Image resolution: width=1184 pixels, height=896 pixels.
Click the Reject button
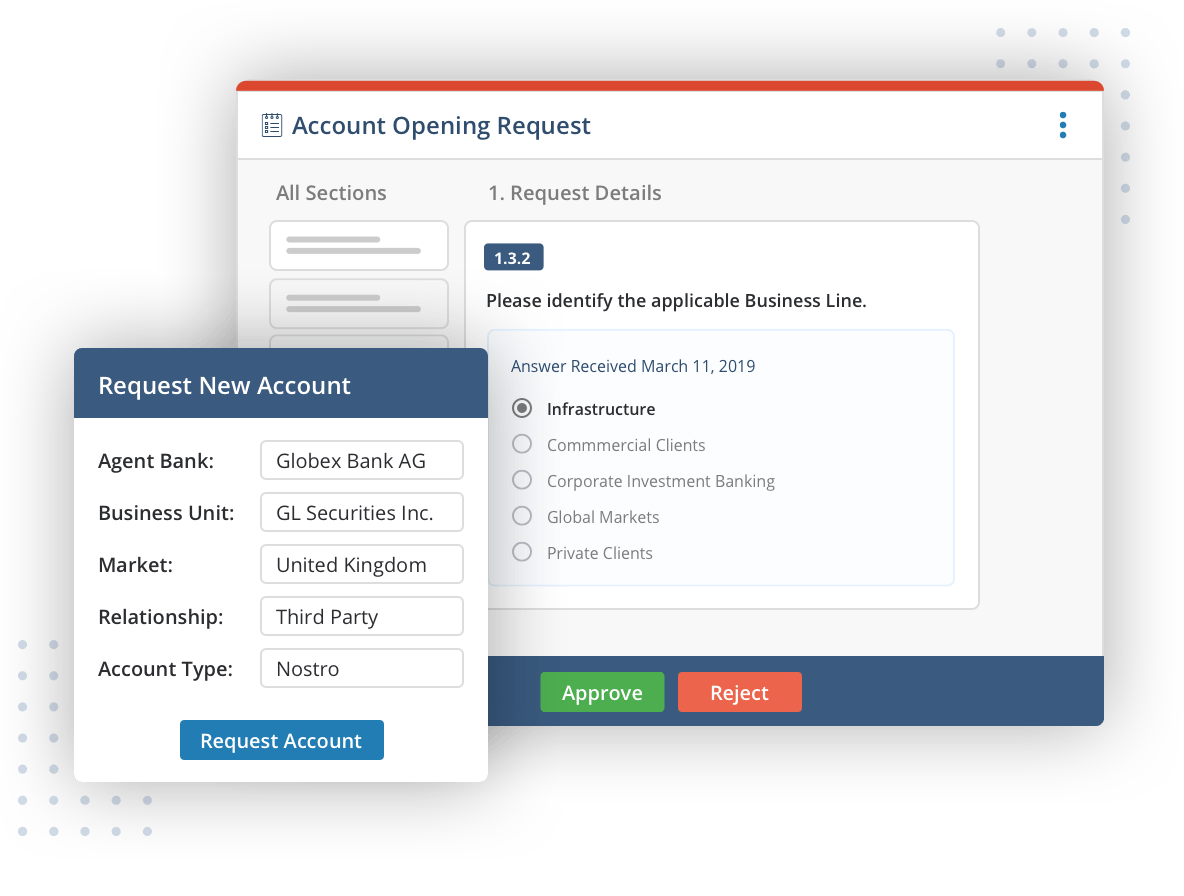(740, 692)
